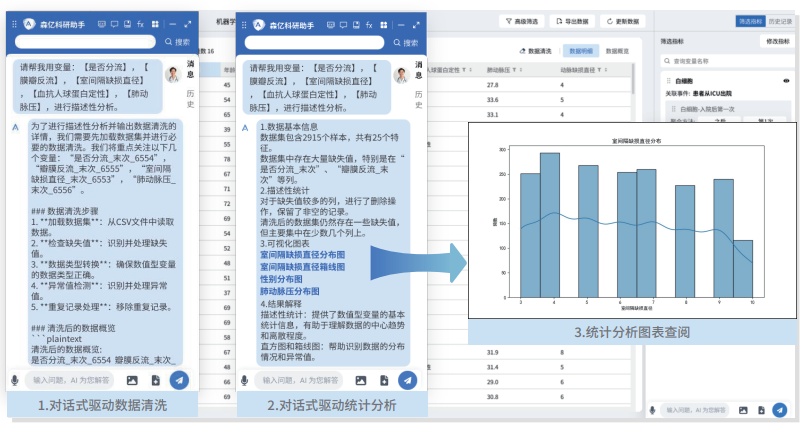
Task: Switch to 消息 tab in middle assistant window
Action: 418,70
